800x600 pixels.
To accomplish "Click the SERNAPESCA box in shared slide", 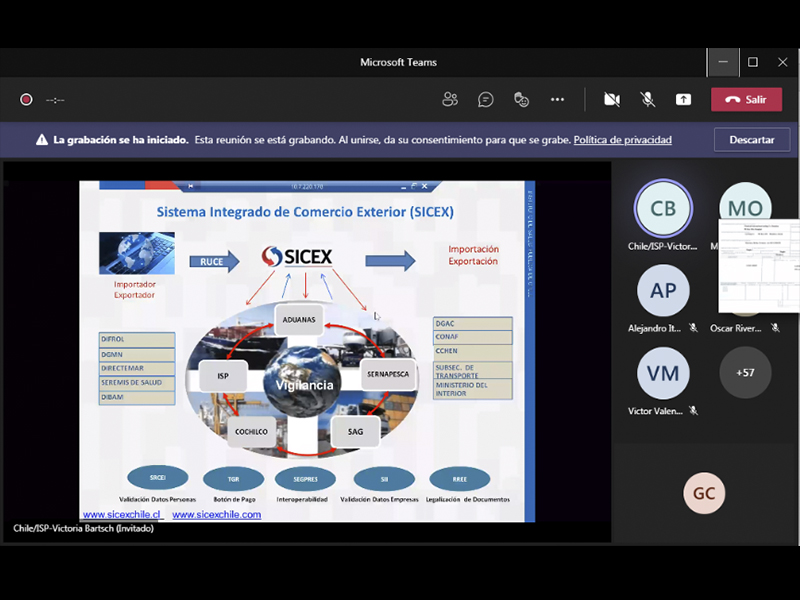I will tap(388, 374).
